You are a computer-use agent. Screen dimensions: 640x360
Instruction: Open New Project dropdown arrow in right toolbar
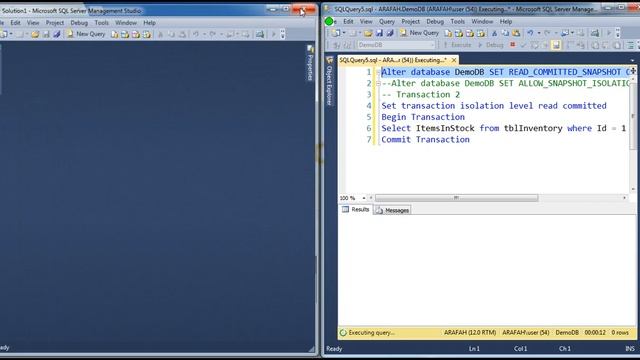(344, 33)
